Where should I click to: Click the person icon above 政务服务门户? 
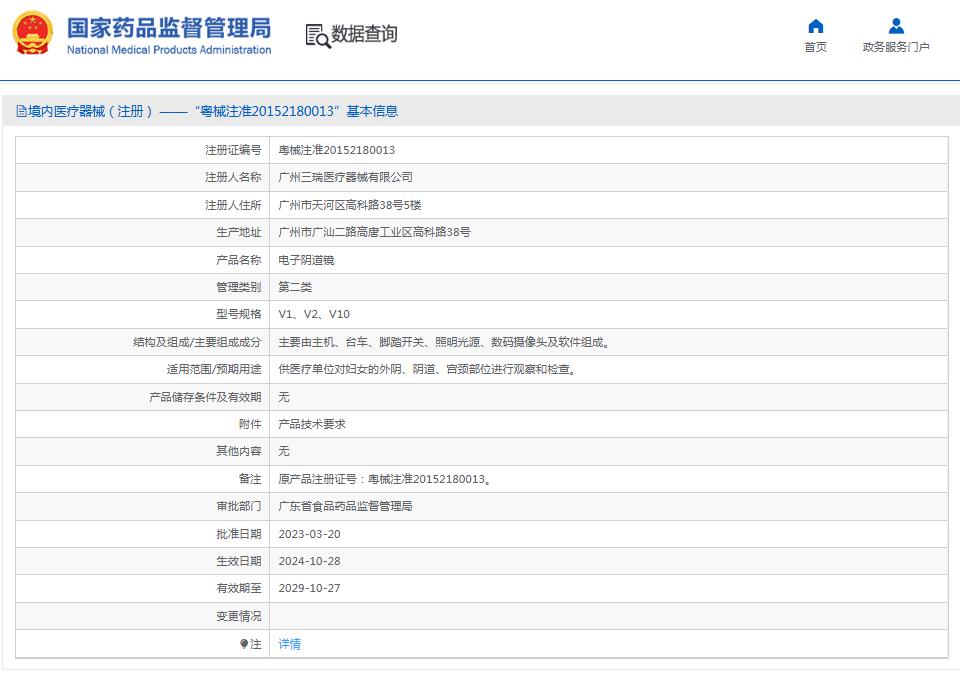tap(895, 26)
